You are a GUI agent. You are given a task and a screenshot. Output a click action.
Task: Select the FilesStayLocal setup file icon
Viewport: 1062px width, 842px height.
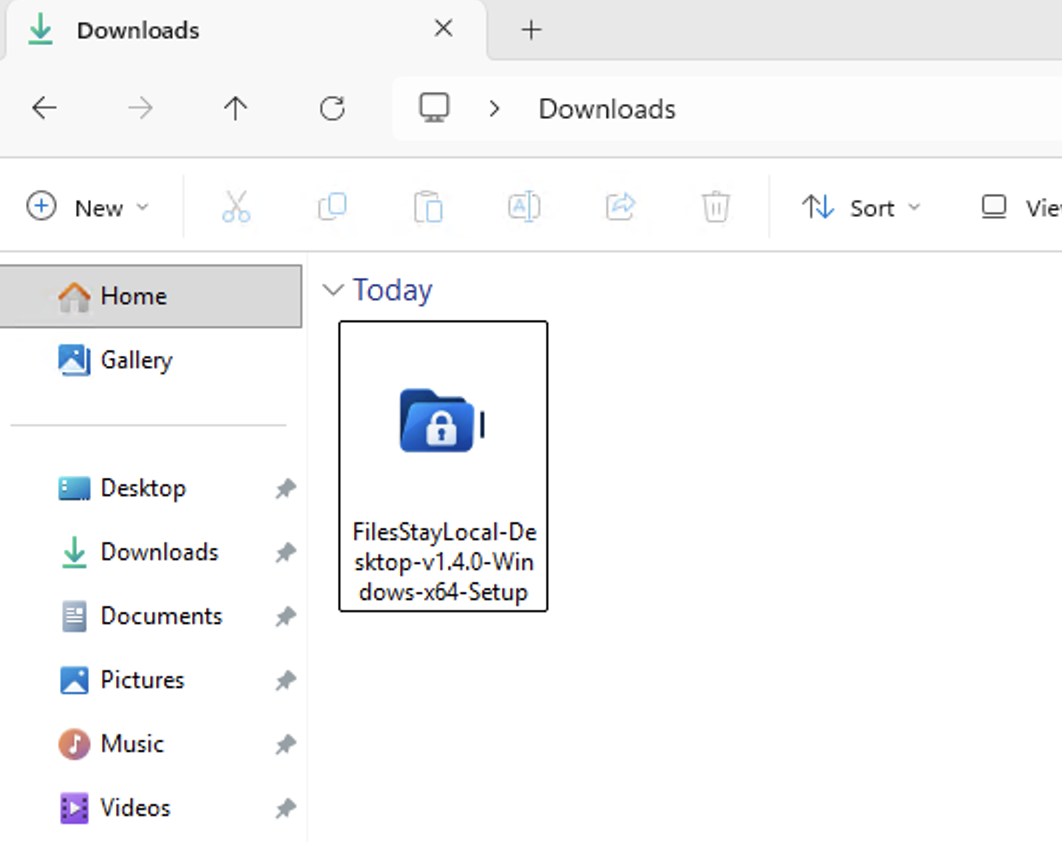(442, 421)
